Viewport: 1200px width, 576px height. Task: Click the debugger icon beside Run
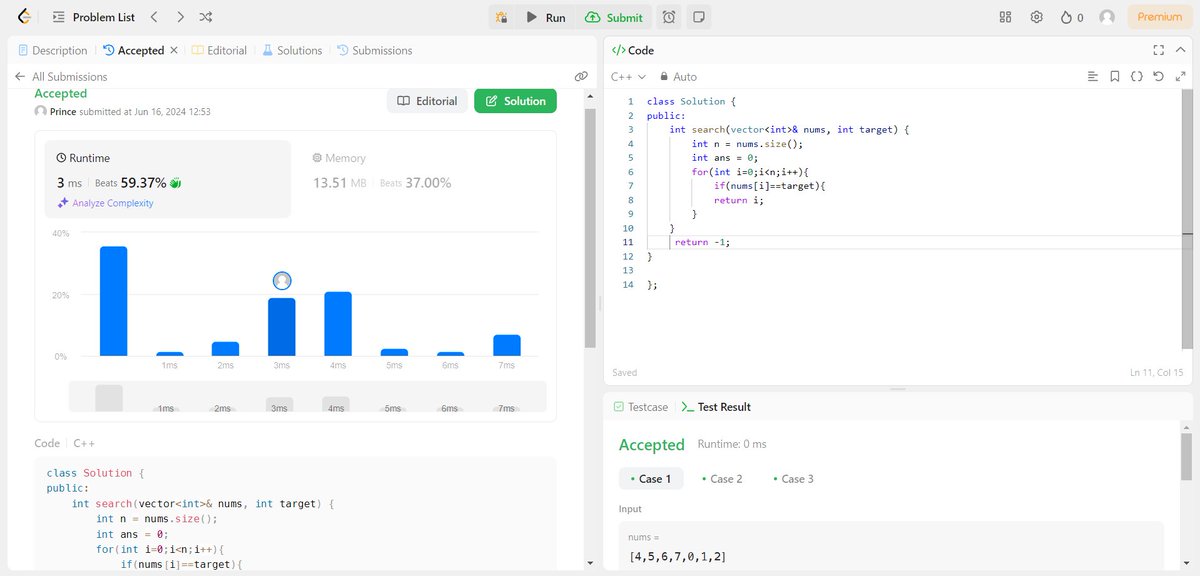(x=502, y=17)
